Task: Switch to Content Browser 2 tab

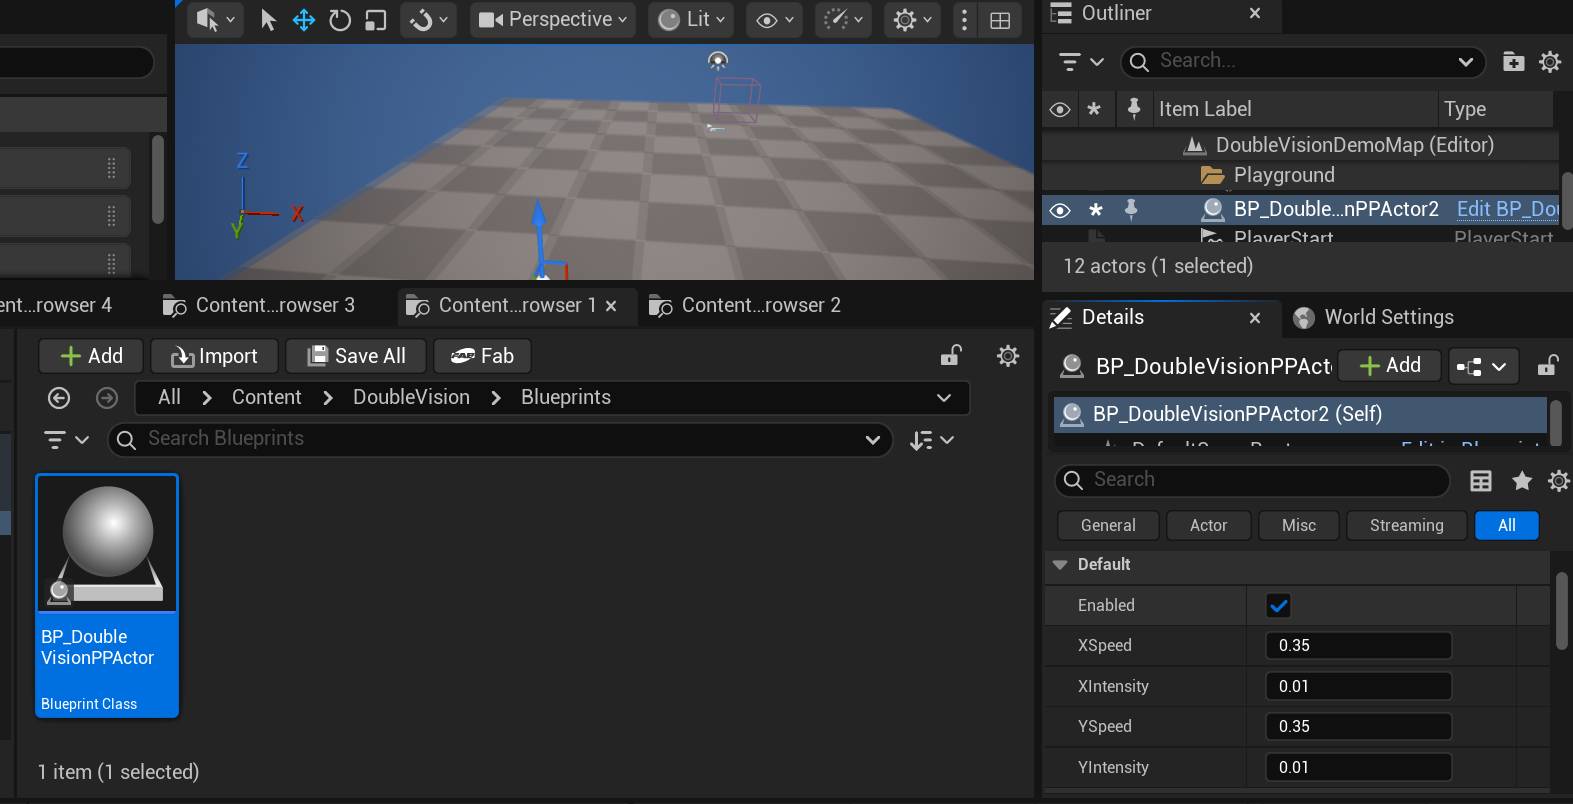Action: [x=760, y=306]
